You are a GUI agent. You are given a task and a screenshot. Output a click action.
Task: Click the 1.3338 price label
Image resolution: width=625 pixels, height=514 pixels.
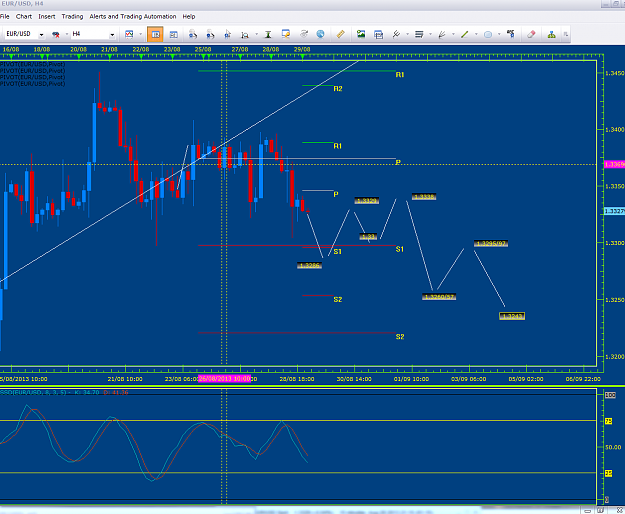coord(424,196)
